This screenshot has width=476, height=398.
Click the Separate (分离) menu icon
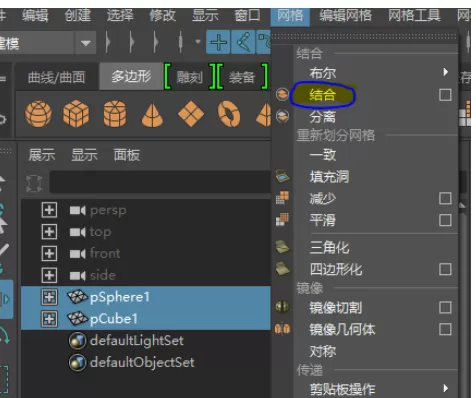(x=282, y=116)
